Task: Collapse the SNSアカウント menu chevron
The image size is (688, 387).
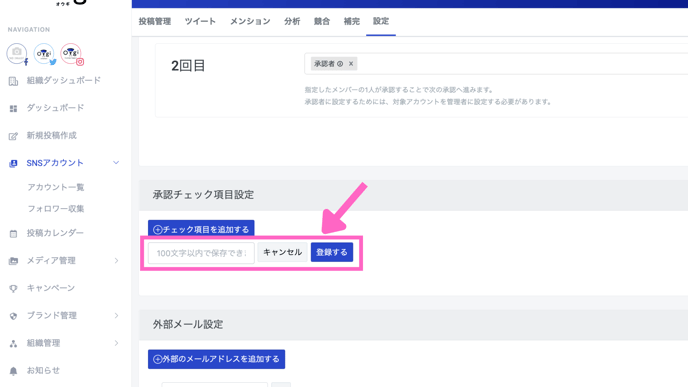Action: click(116, 163)
